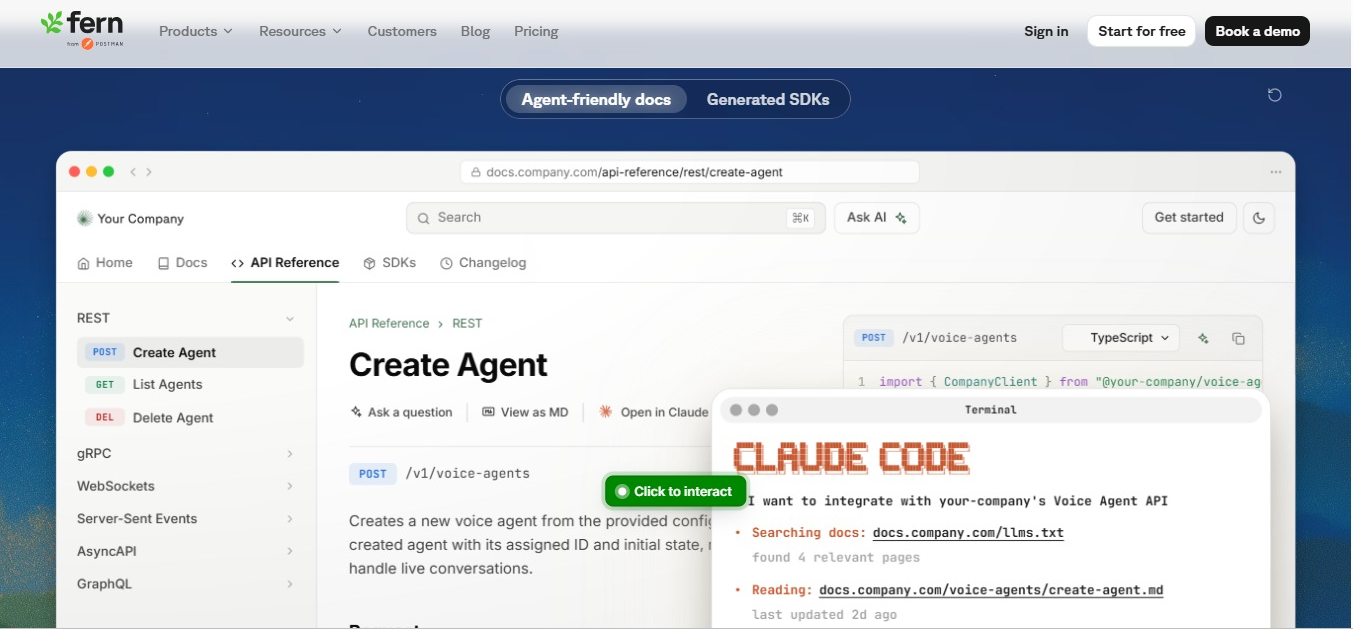1353x629 pixels.
Task: Open the Customers page
Action: pyautogui.click(x=402, y=31)
